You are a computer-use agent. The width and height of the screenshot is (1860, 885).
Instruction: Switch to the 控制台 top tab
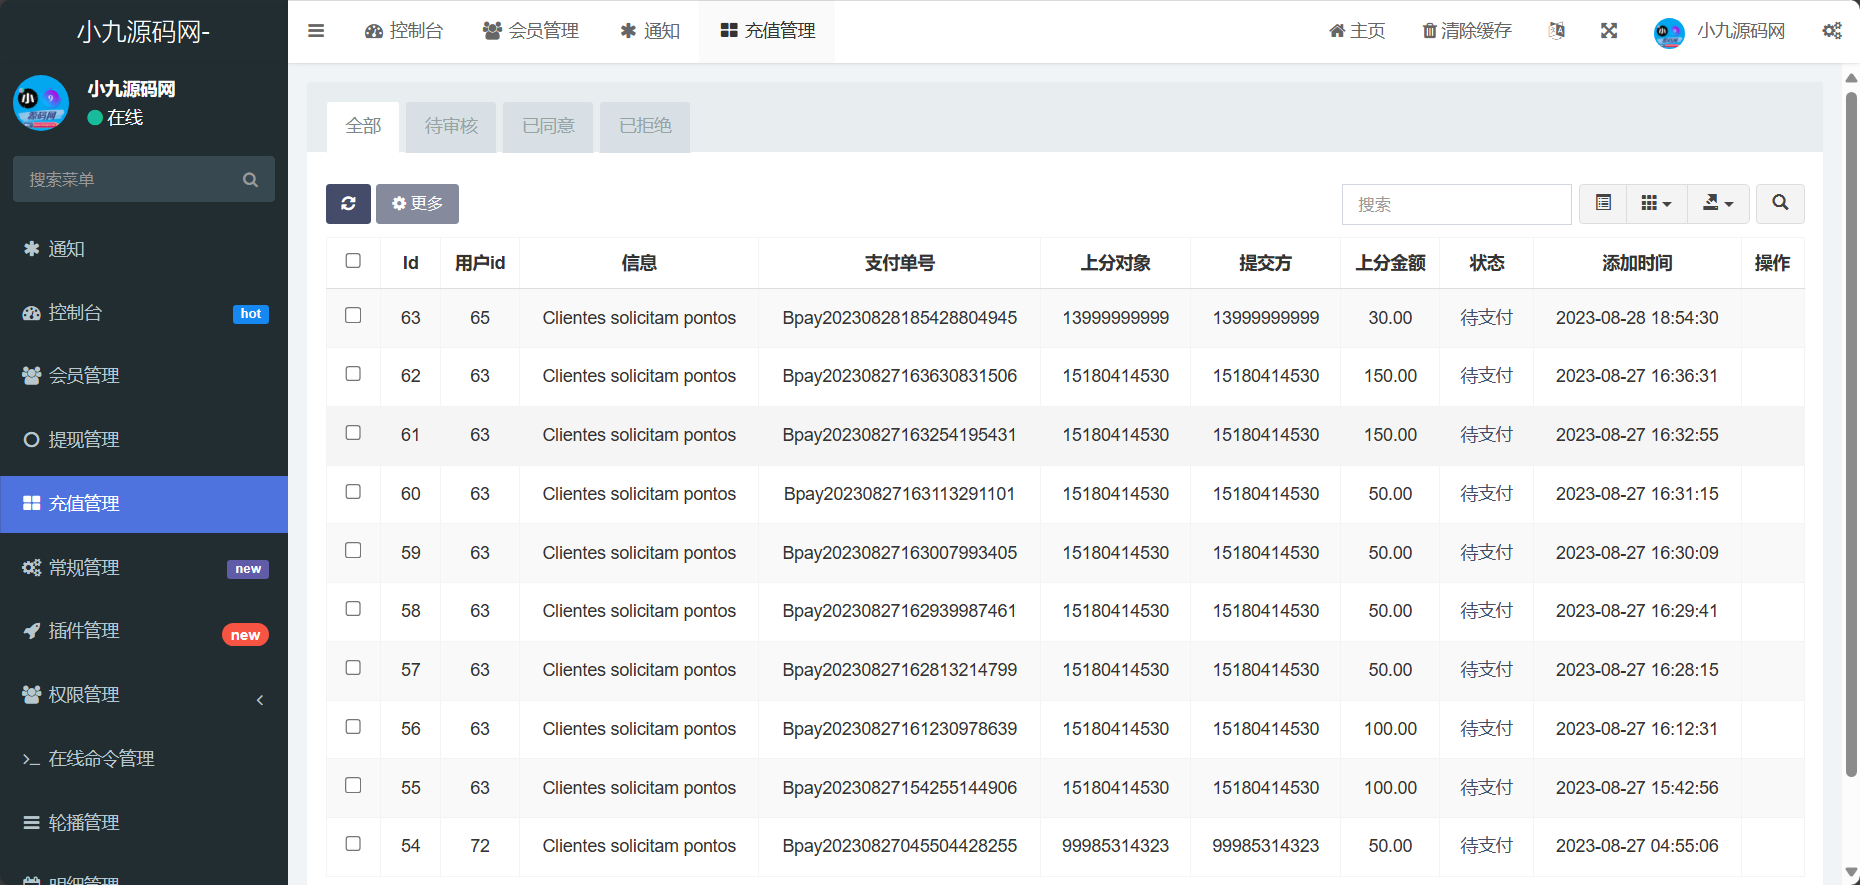(404, 31)
